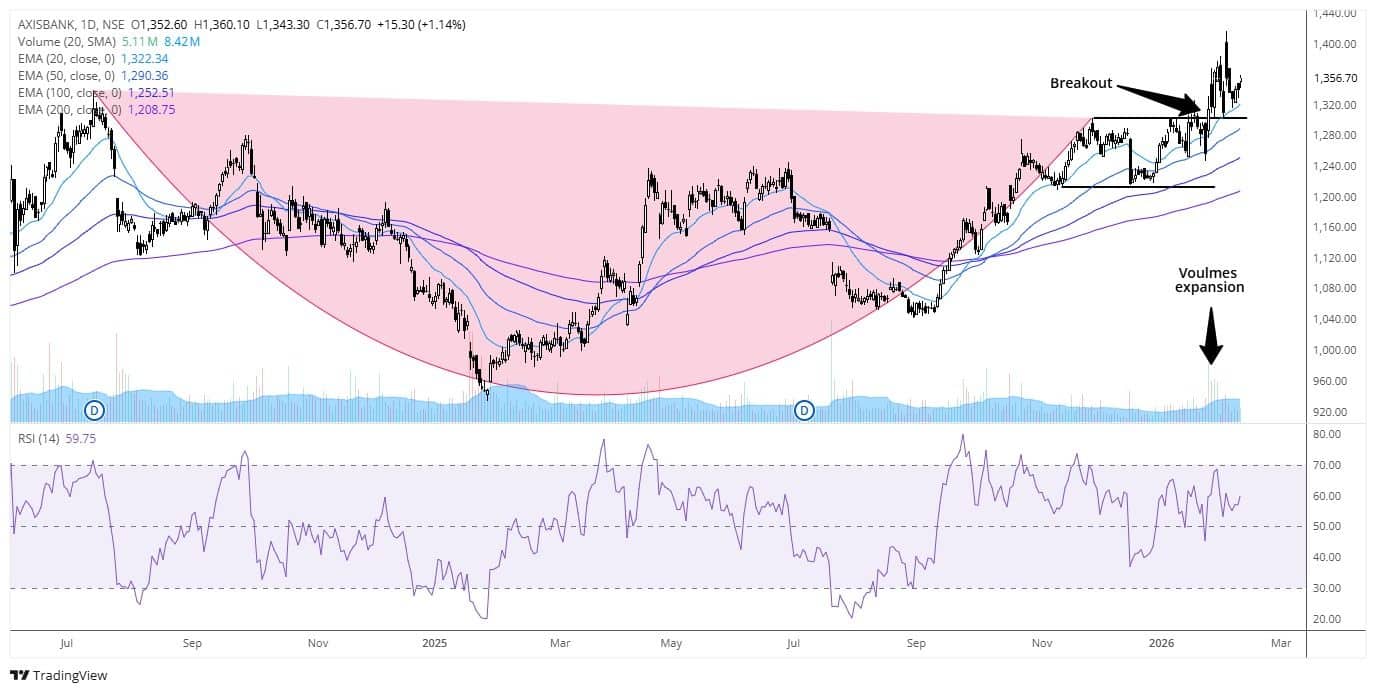The image size is (1376, 693).
Task: Click the volume value 8.42 M
Action: tap(183, 41)
